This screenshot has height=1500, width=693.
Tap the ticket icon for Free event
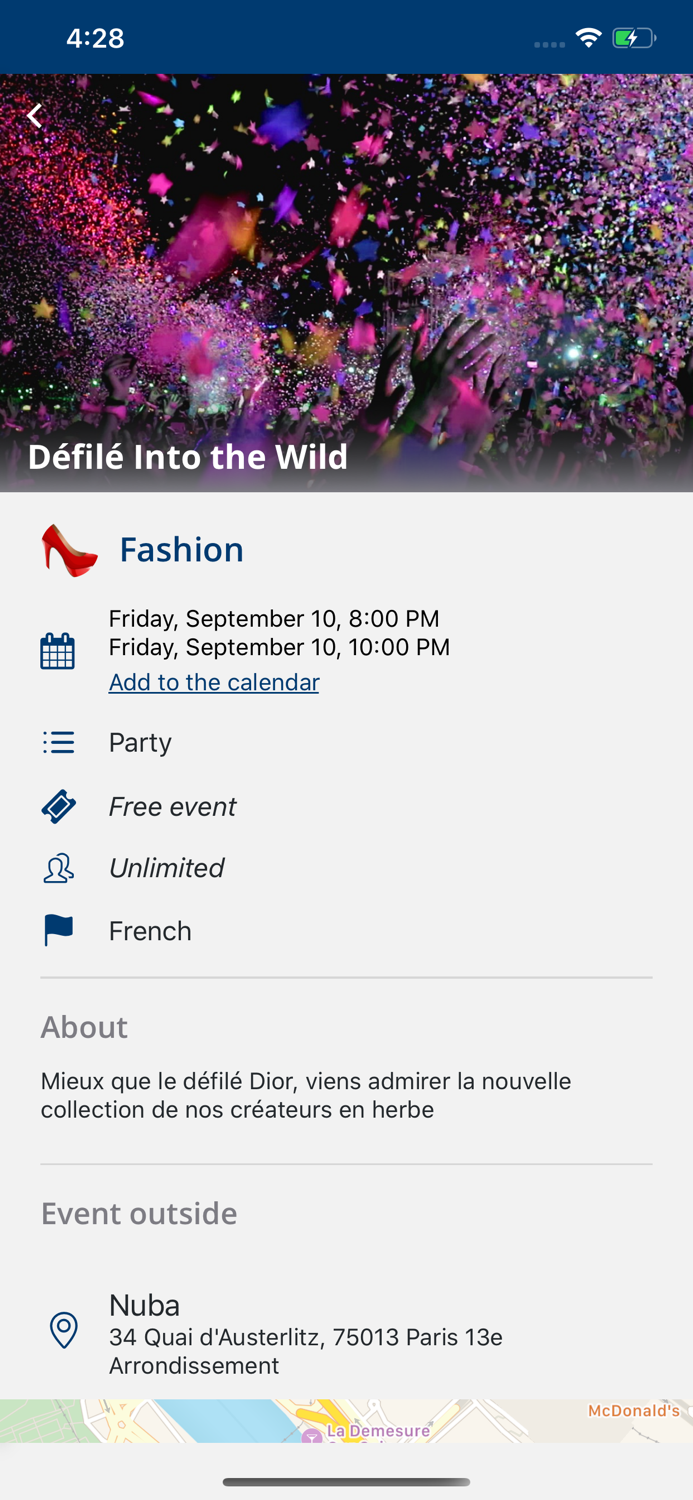pos(58,805)
